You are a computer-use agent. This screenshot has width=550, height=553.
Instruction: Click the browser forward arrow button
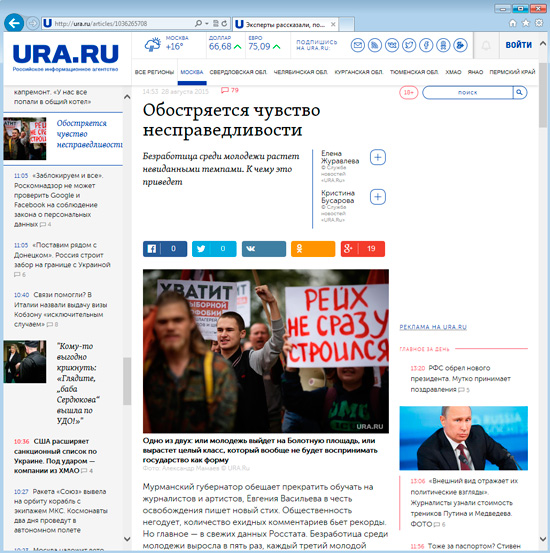tap(33, 24)
